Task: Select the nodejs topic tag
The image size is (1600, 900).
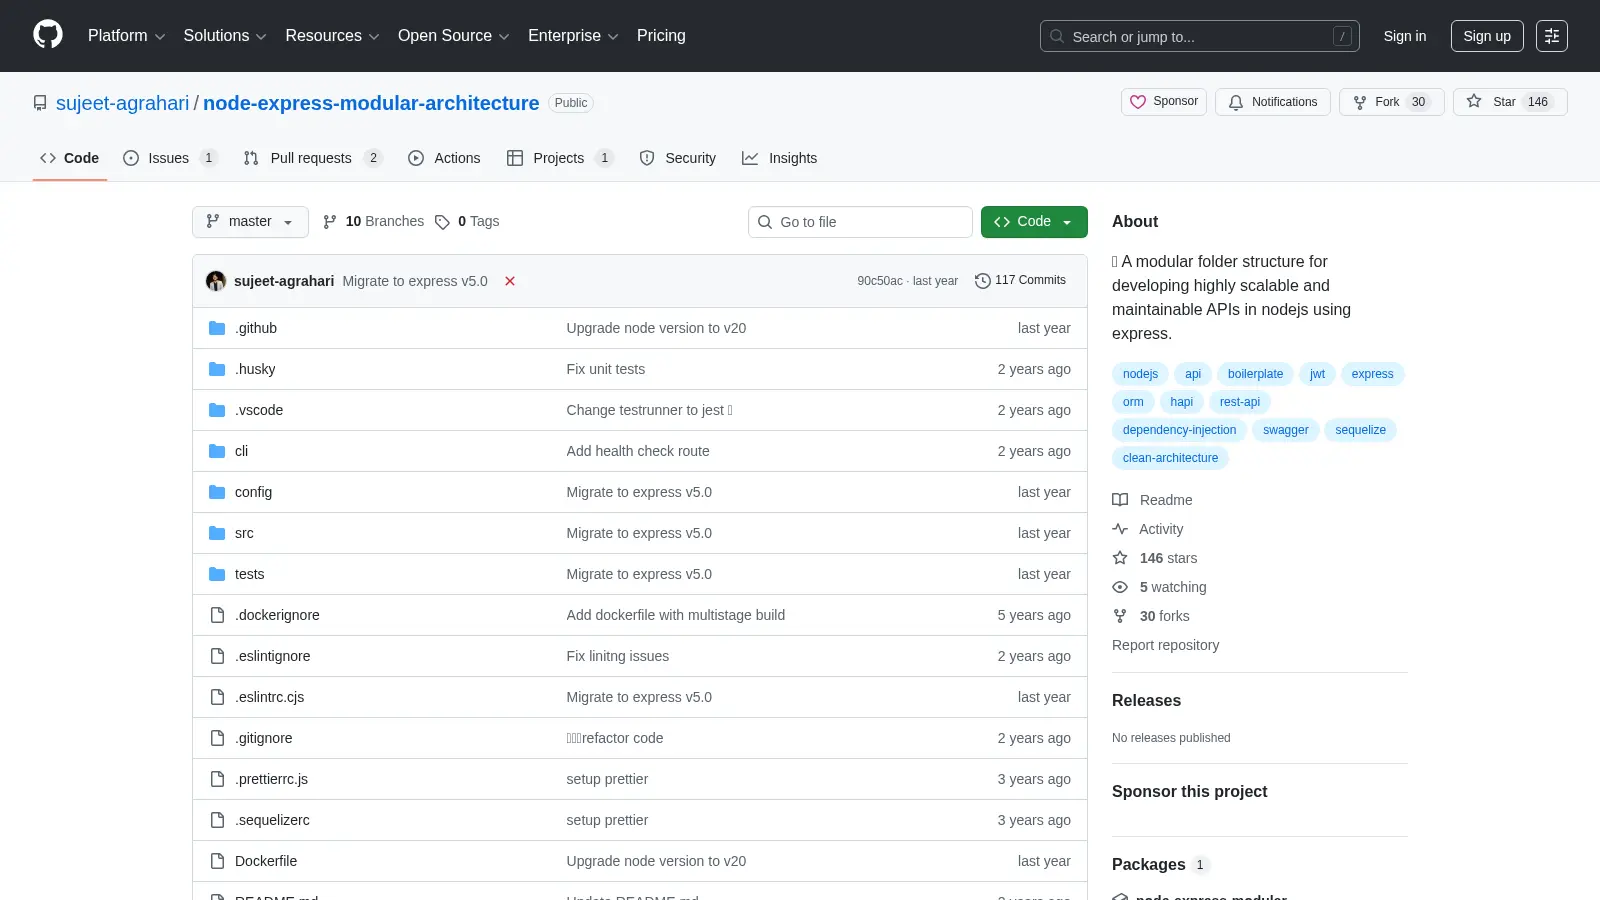Action: click(x=1140, y=374)
